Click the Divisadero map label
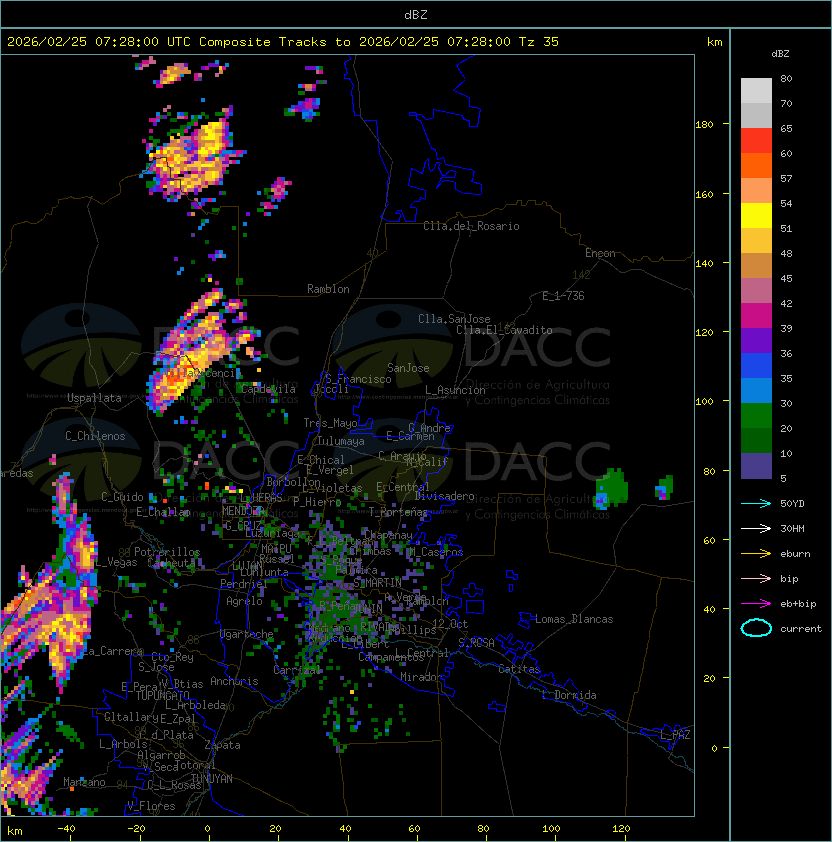 (444, 496)
